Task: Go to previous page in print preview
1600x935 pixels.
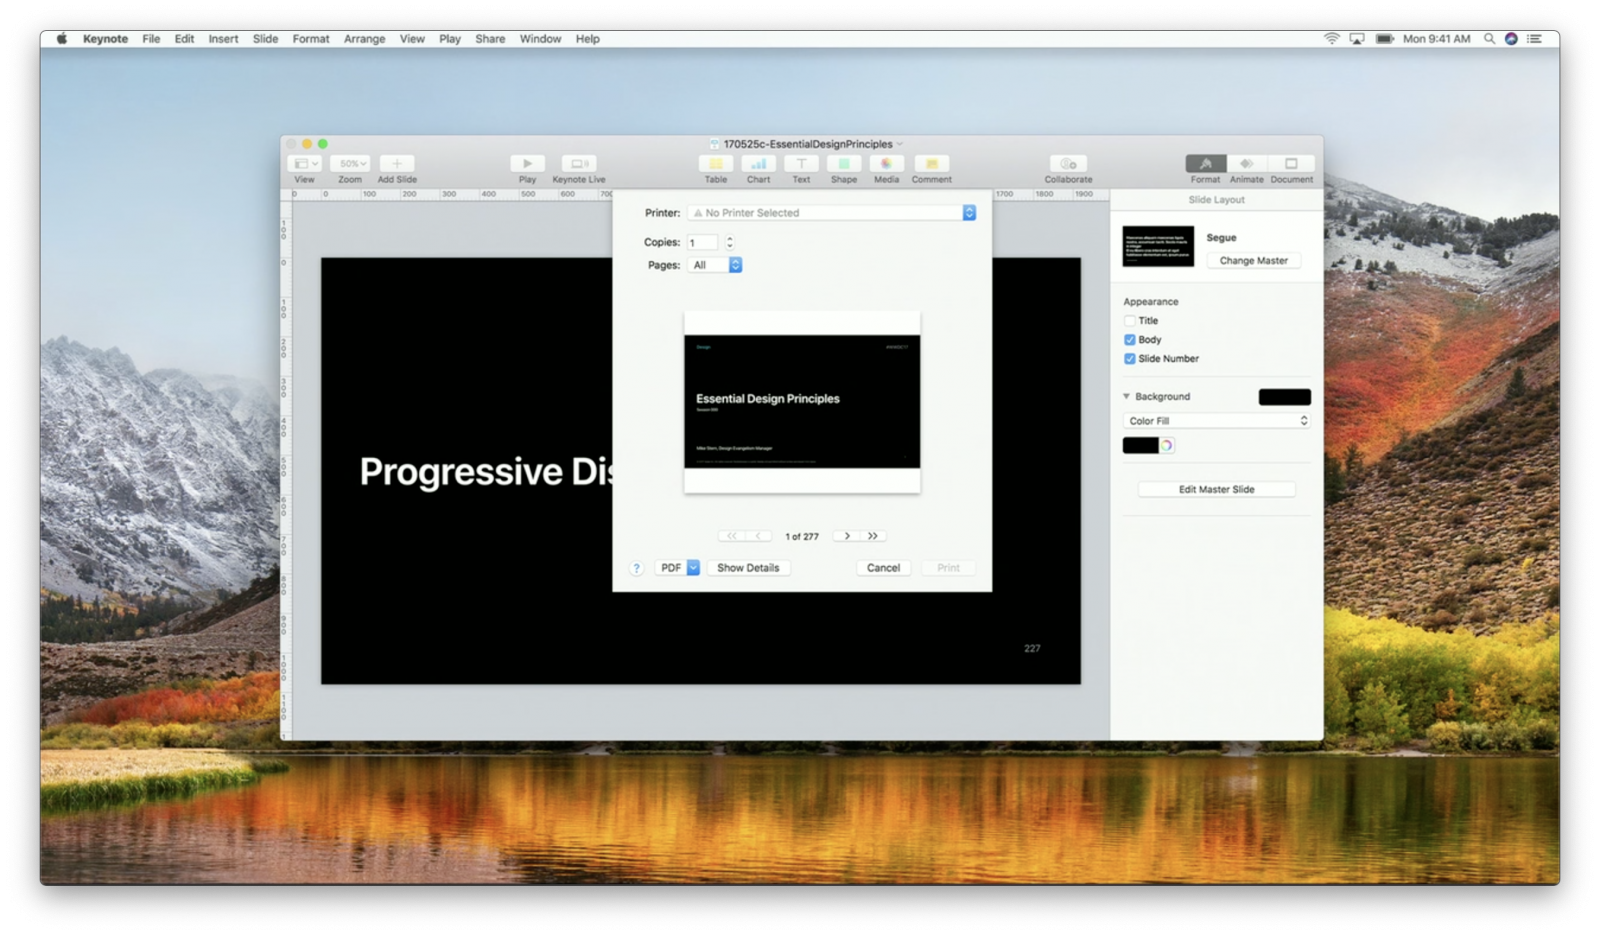Action: click(x=759, y=536)
